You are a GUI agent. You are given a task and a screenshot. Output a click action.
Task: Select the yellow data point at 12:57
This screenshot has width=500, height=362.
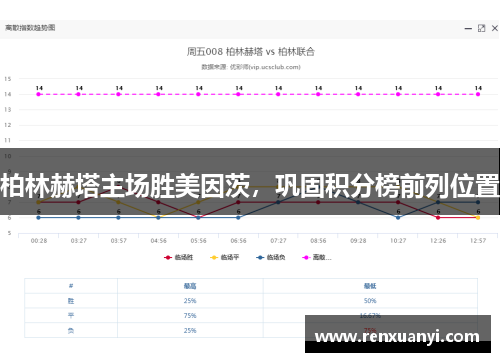(x=478, y=218)
